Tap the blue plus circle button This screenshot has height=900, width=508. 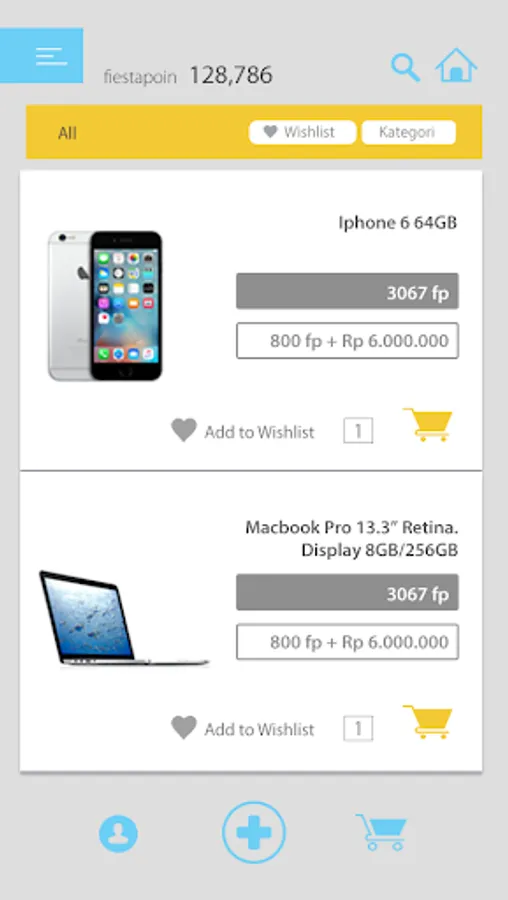[254, 832]
